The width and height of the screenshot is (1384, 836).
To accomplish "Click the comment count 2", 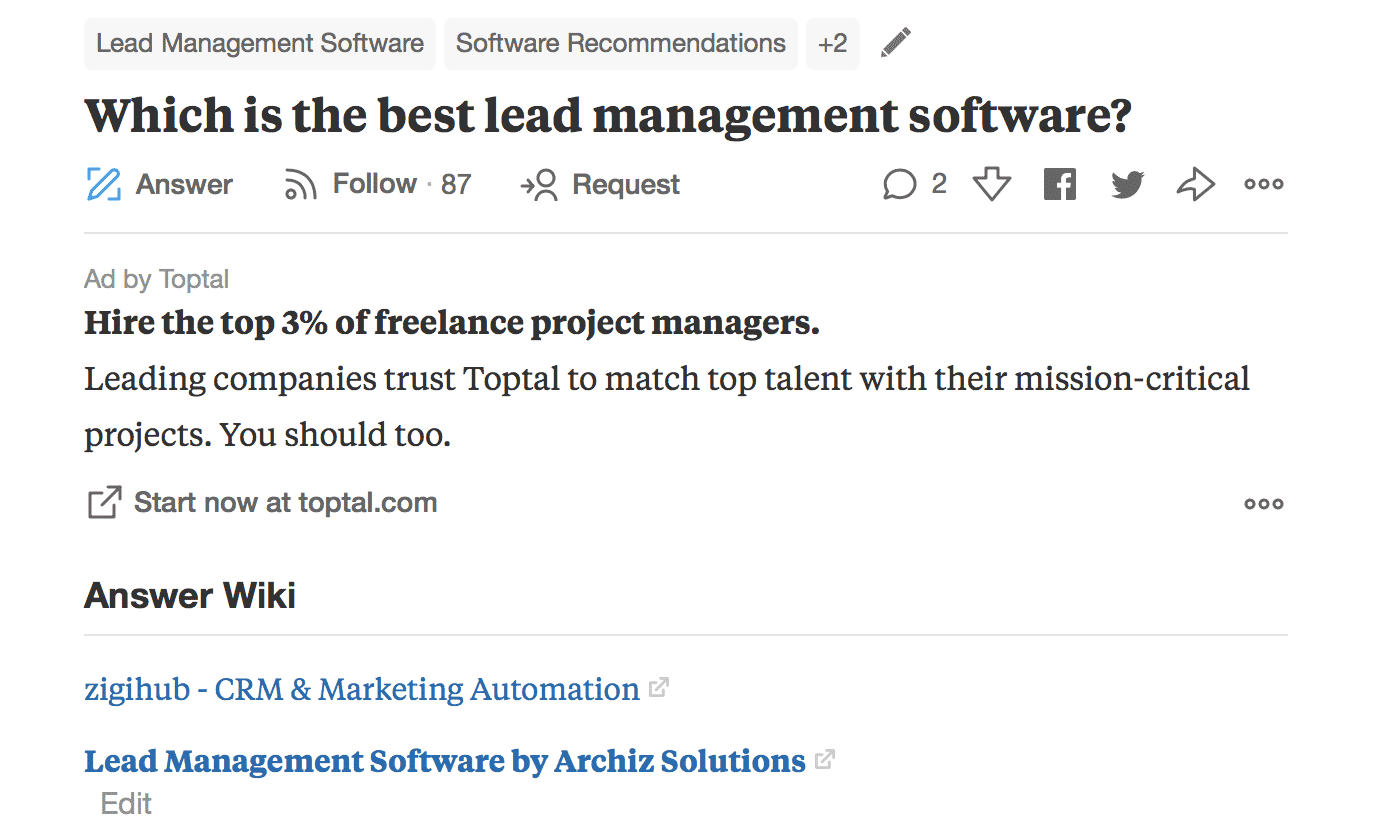I will pyautogui.click(x=939, y=184).
